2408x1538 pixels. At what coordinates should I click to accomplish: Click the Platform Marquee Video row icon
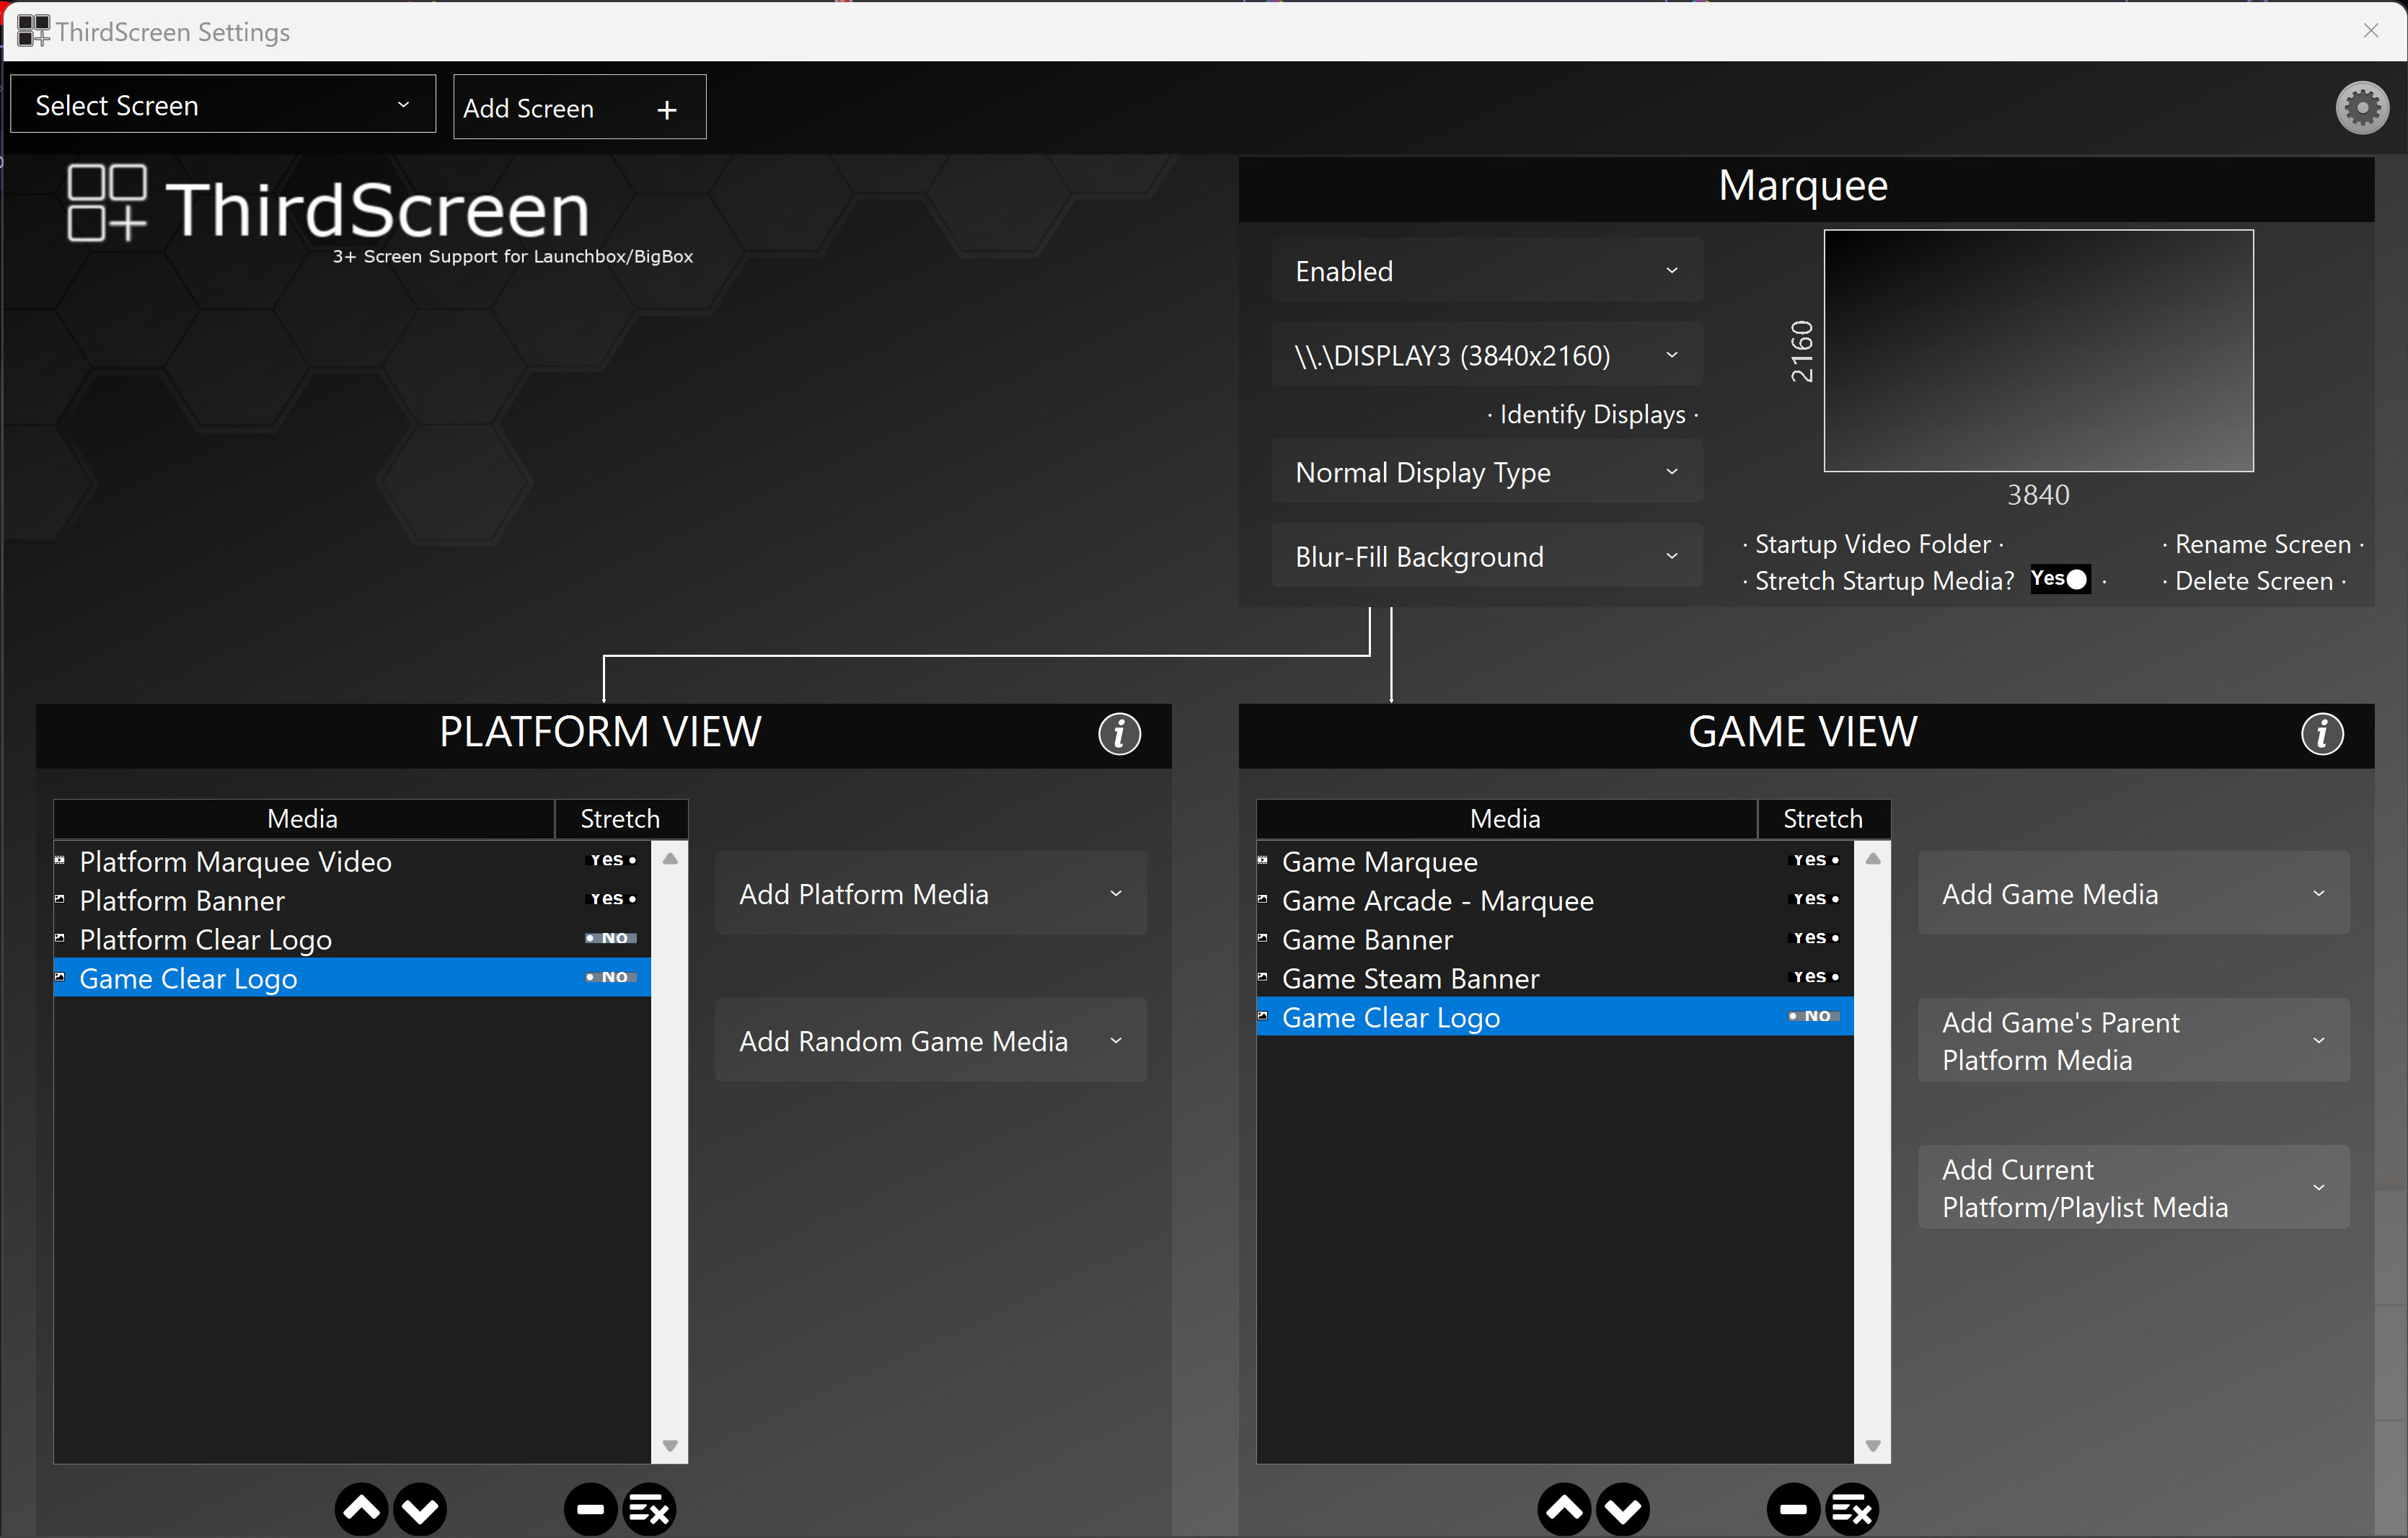tap(60, 860)
